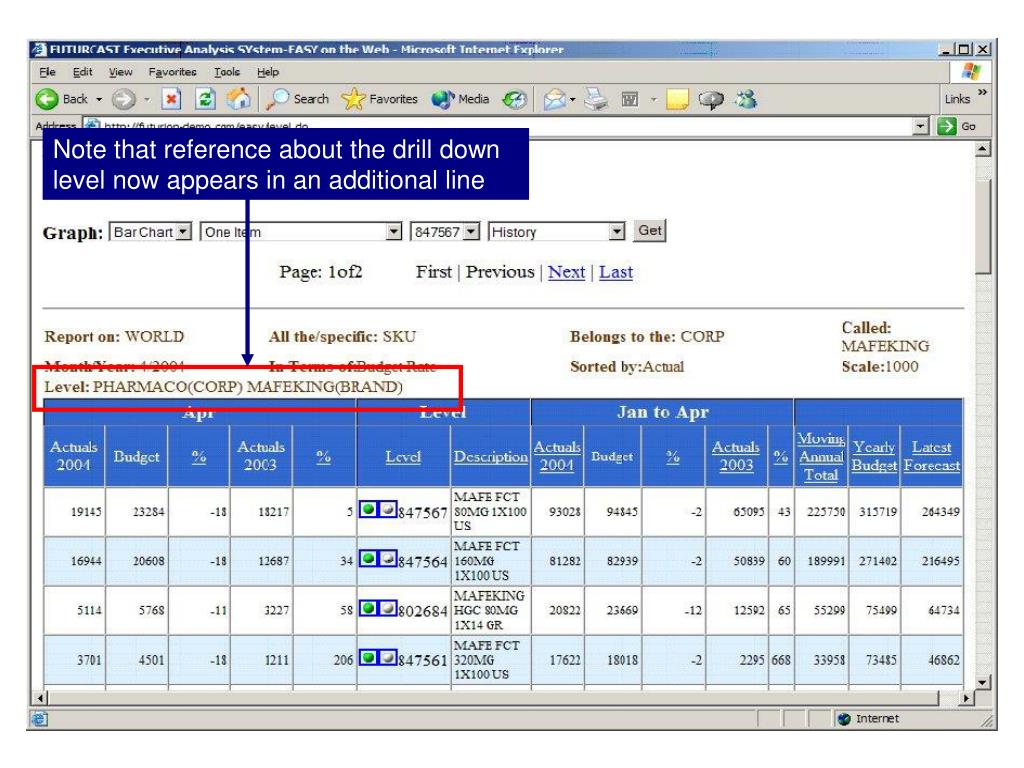
Task: Click the level code 847567
Action: (423, 513)
